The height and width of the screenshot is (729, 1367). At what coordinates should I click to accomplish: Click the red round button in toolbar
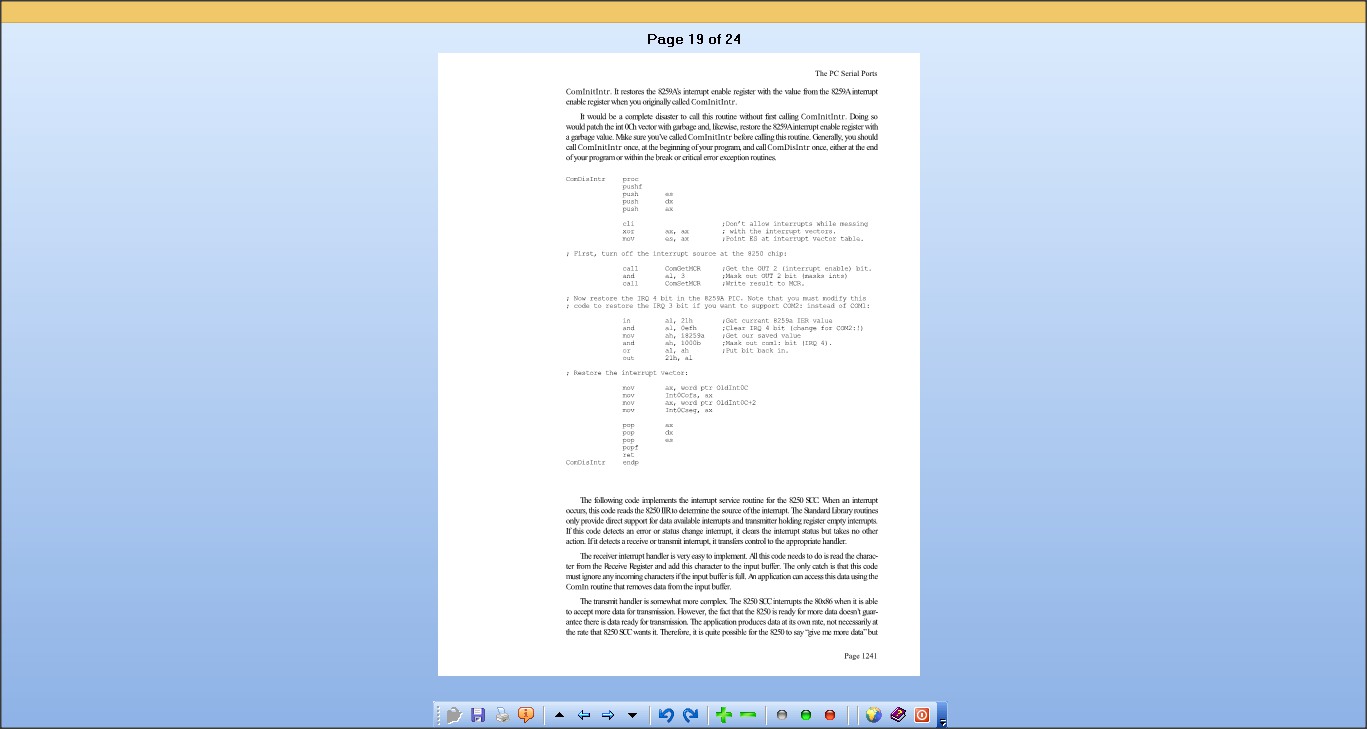[x=830, y=715]
